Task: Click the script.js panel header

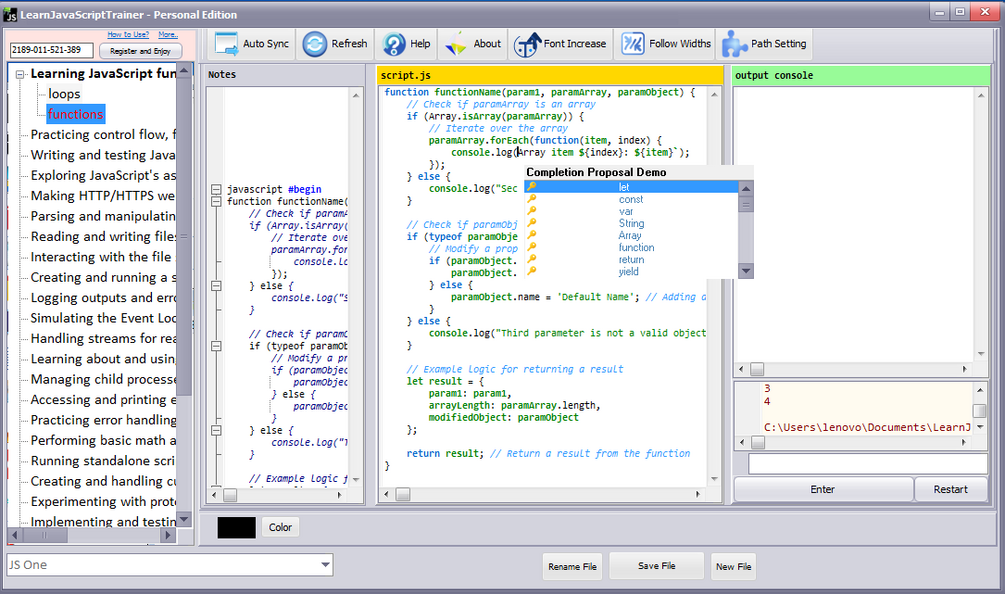Action: pyautogui.click(x=549, y=75)
